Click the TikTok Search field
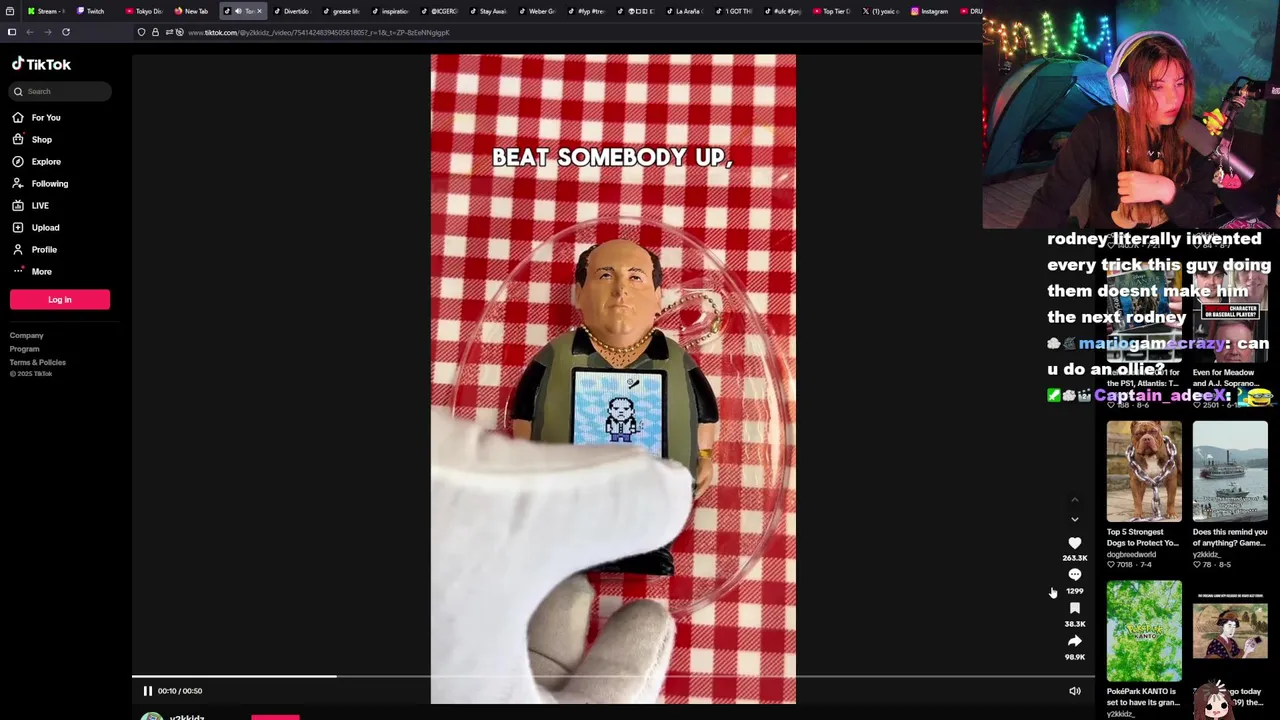The image size is (1280, 720). tap(61, 91)
